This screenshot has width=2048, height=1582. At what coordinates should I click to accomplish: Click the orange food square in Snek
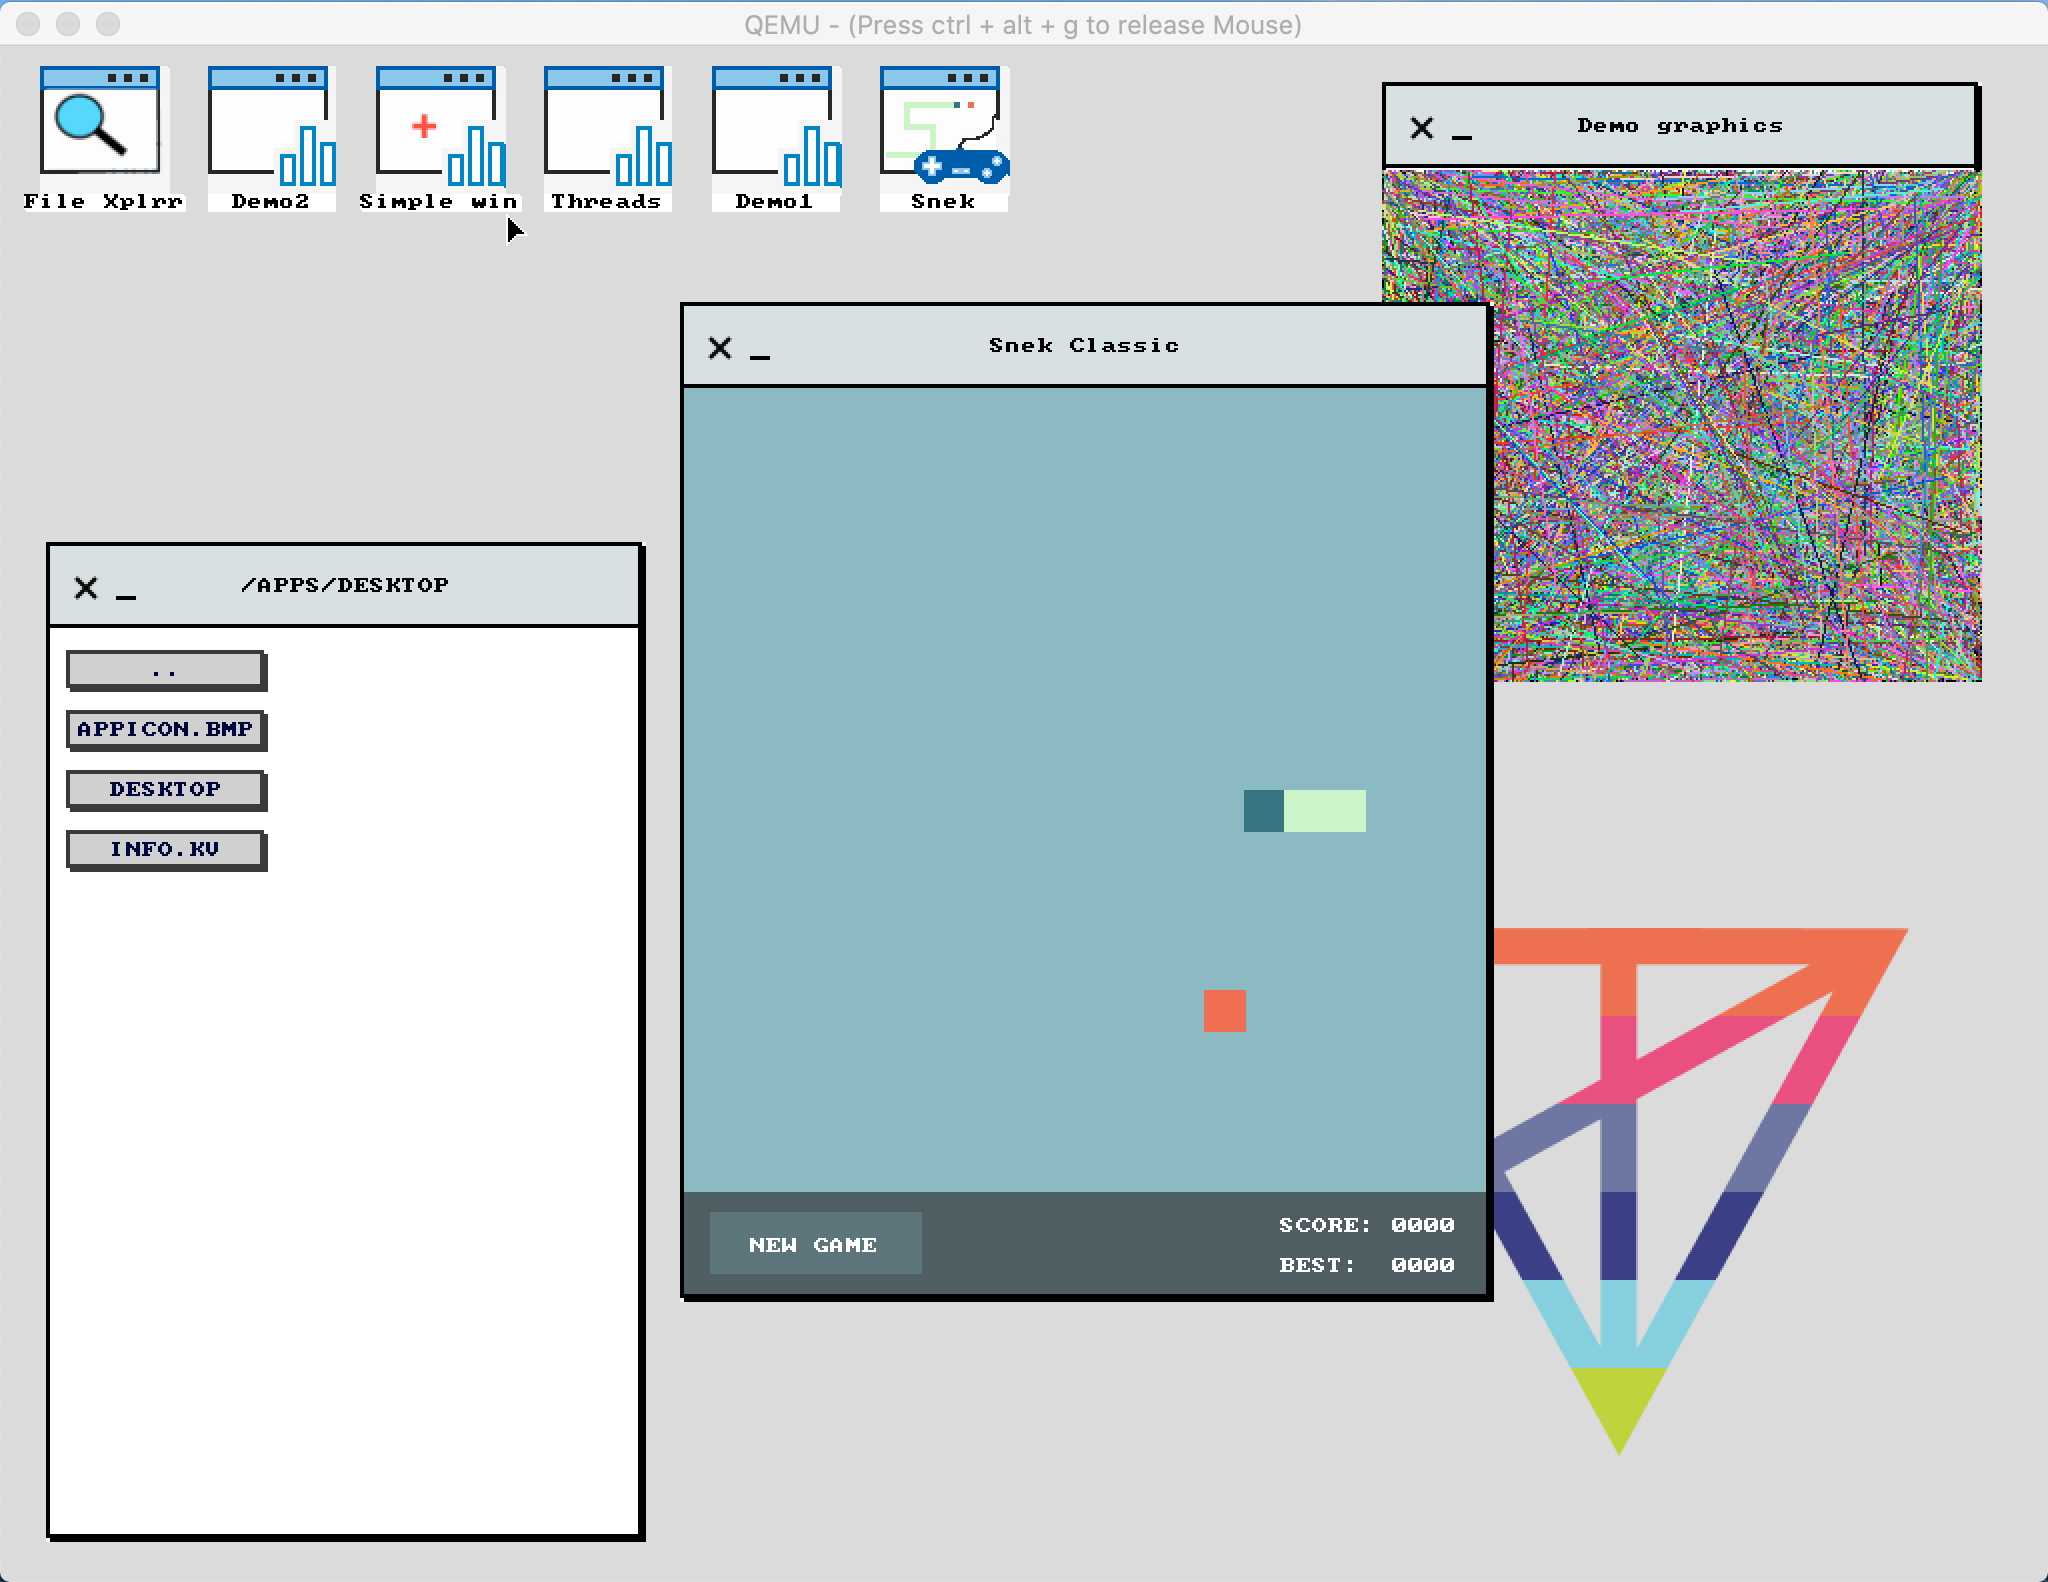click(x=1224, y=1010)
